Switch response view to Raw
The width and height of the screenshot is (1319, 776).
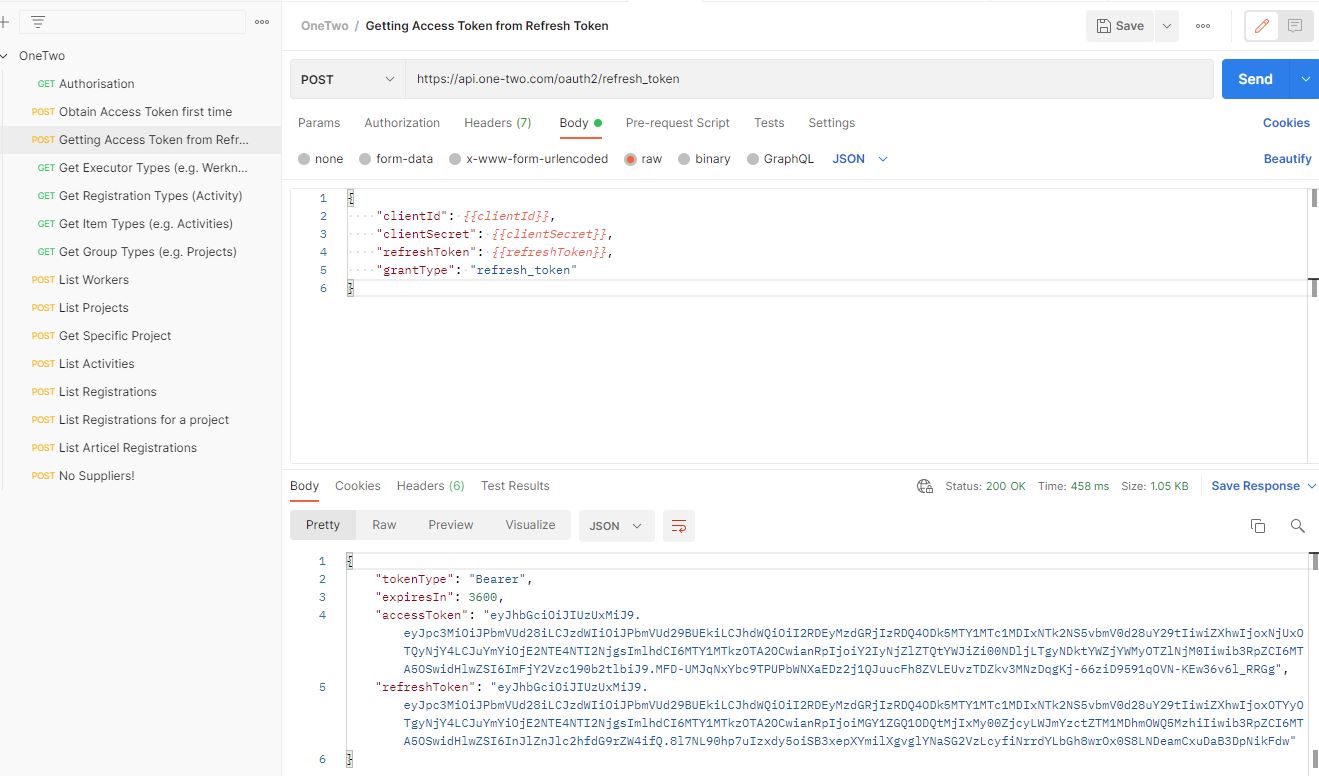[x=384, y=525]
